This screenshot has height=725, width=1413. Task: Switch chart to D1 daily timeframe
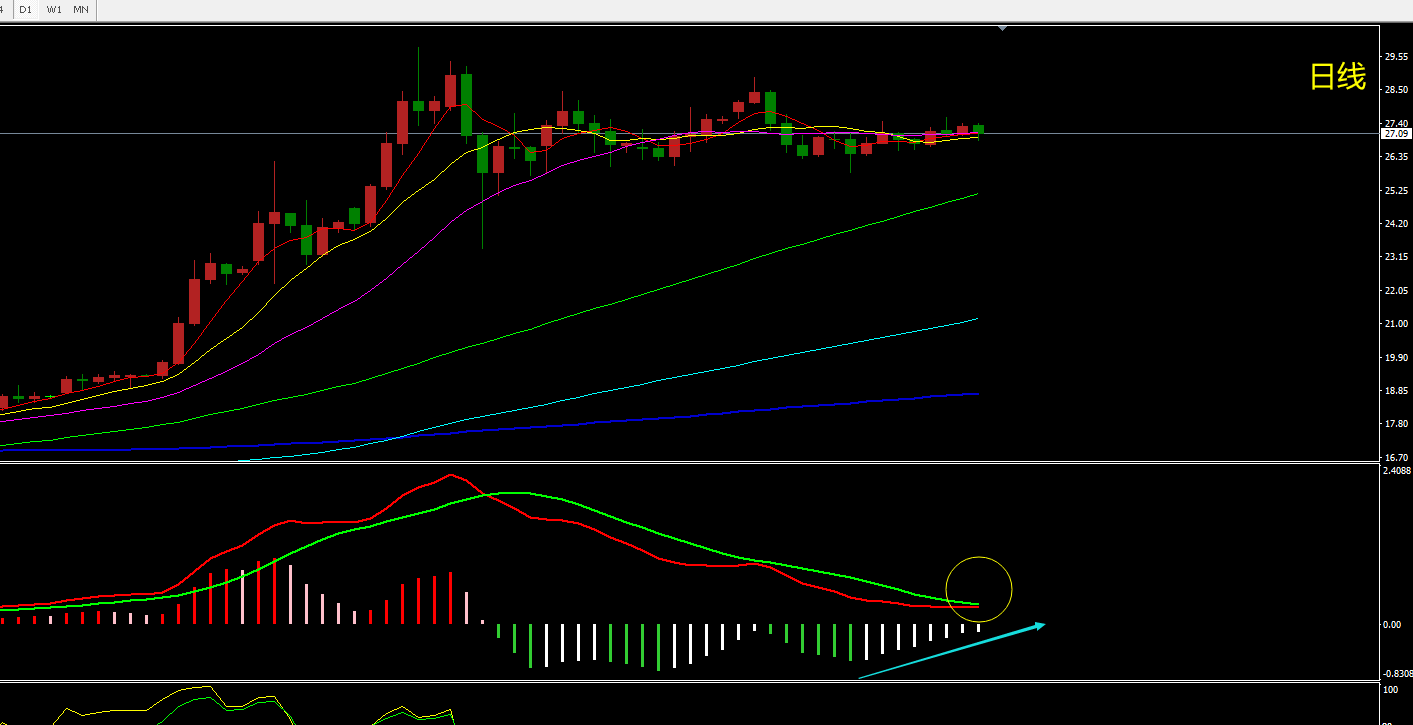(x=26, y=9)
